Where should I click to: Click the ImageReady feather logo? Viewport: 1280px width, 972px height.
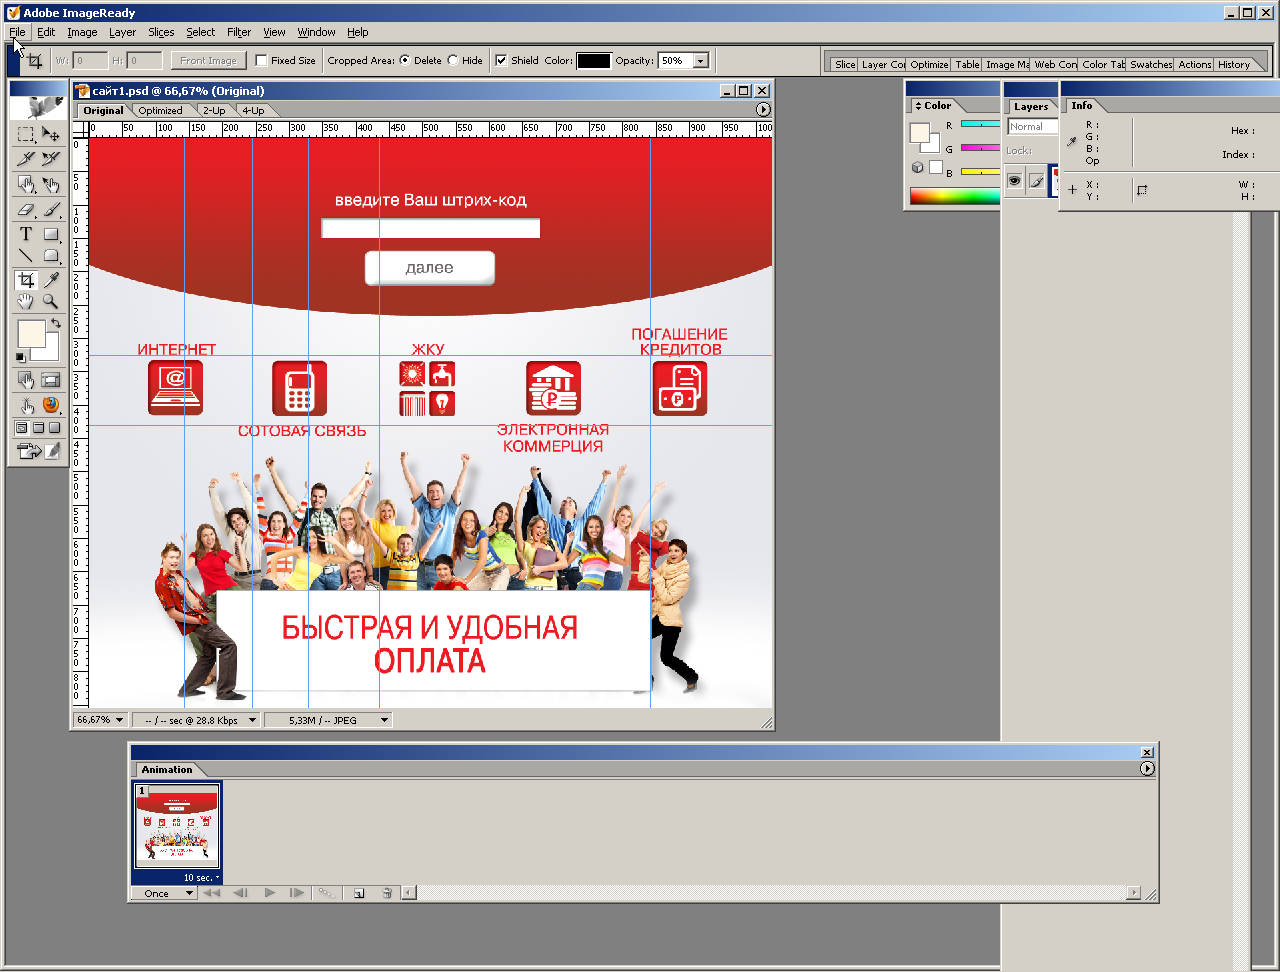click(x=39, y=108)
